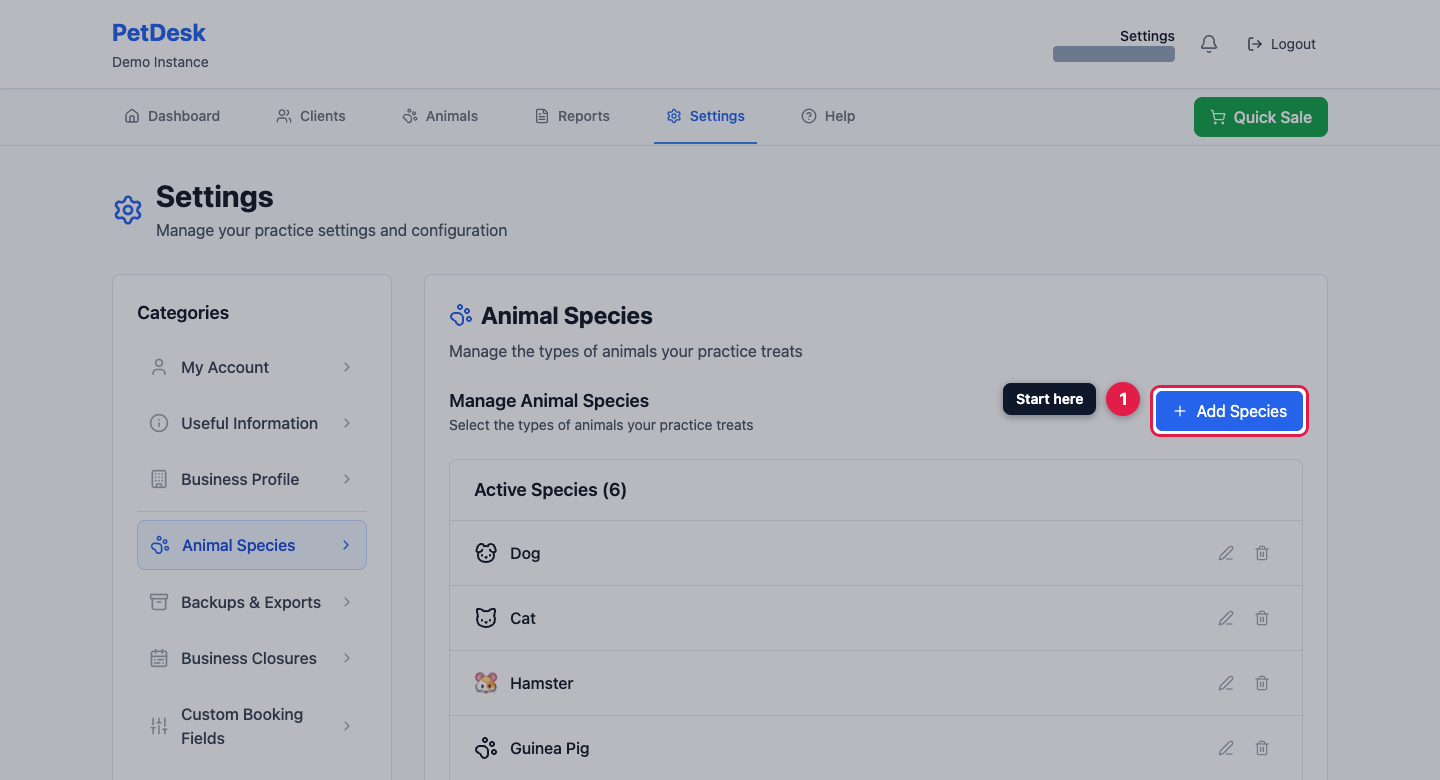Select Animal Species category
This screenshot has height=780, width=1440.
(x=252, y=545)
